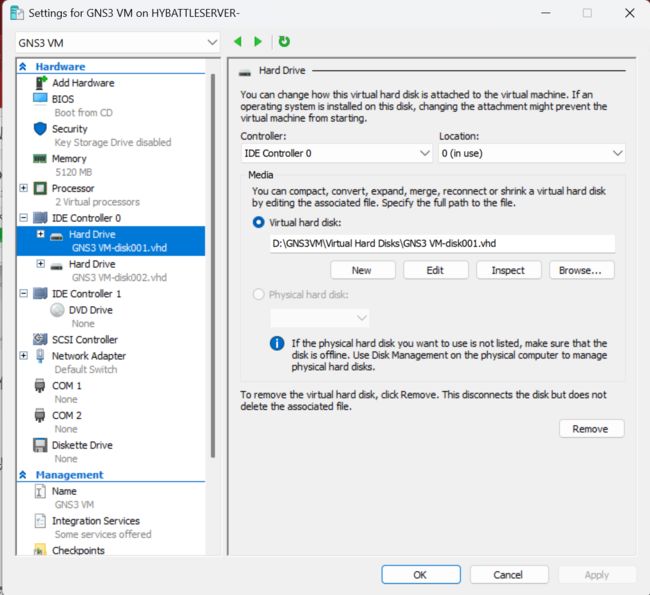Click the BIOS monitor icon

click(40, 99)
